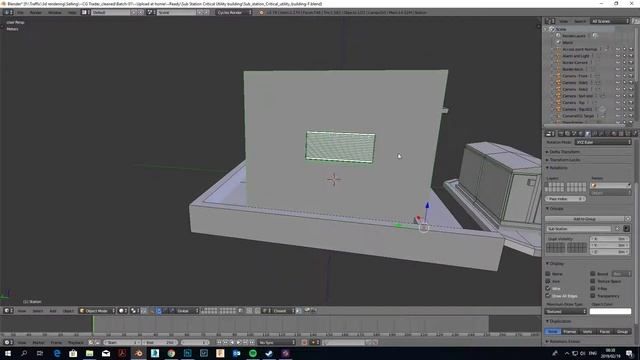640x360 pixels.
Task: Hide Alarm and Light via eye icon
Action: coord(618,56)
